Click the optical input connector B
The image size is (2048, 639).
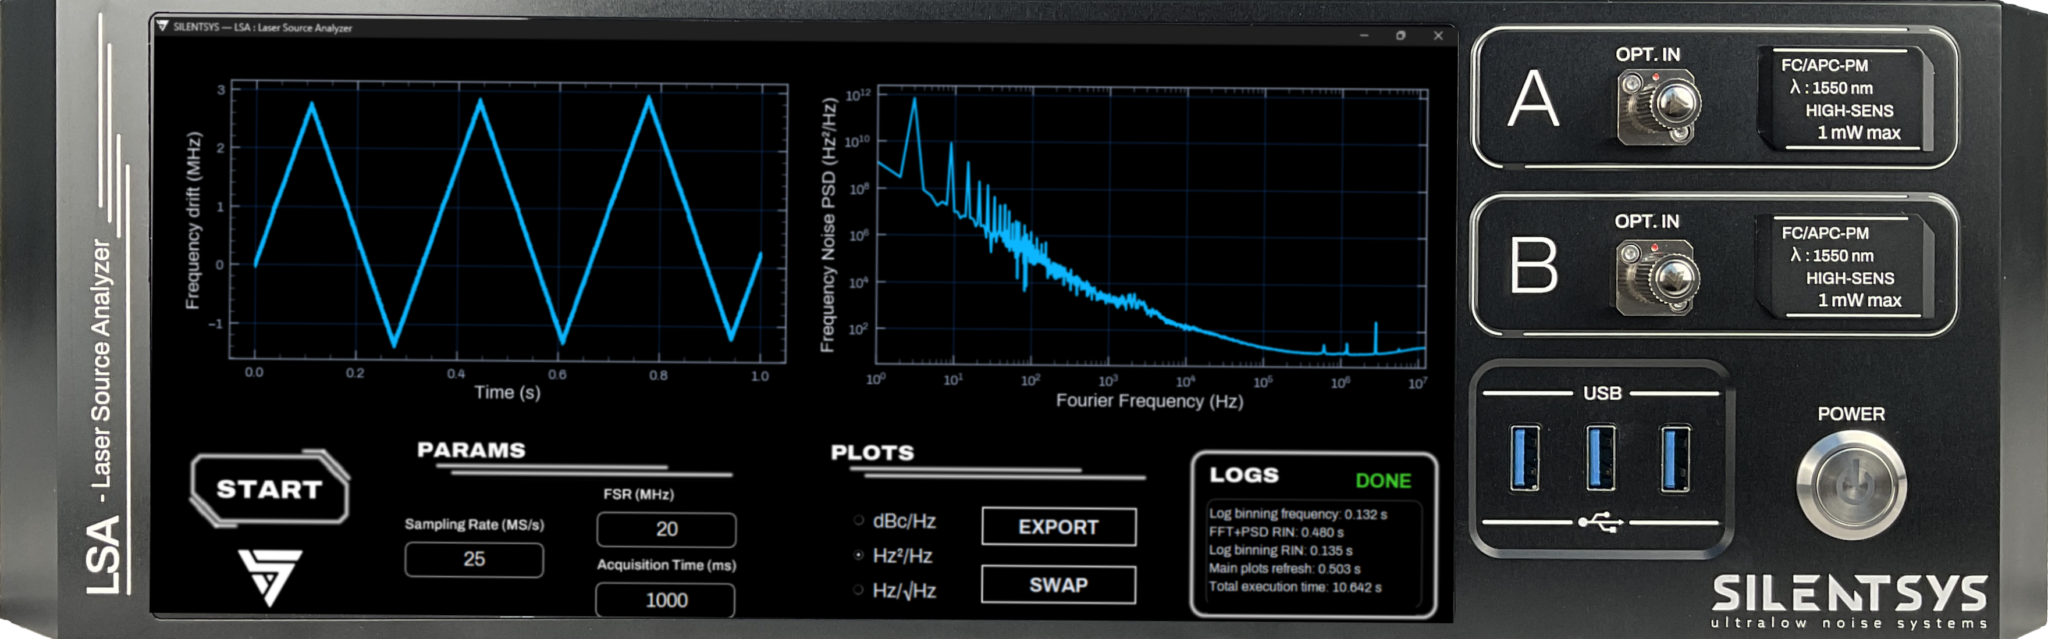[x=1657, y=275]
